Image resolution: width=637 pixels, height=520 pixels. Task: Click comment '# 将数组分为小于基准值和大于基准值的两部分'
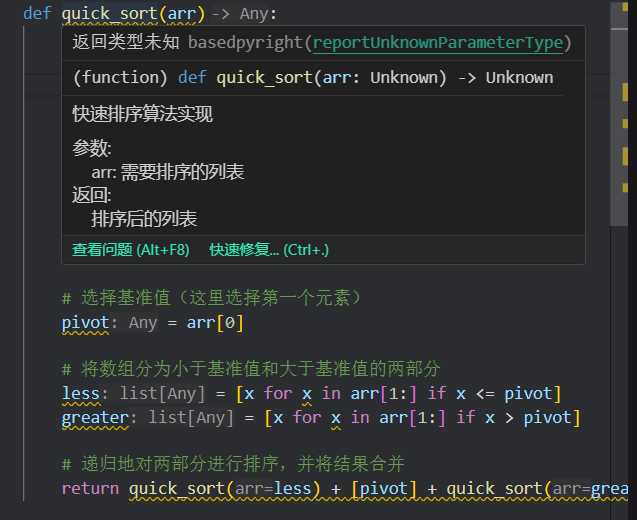click(251, 369)
